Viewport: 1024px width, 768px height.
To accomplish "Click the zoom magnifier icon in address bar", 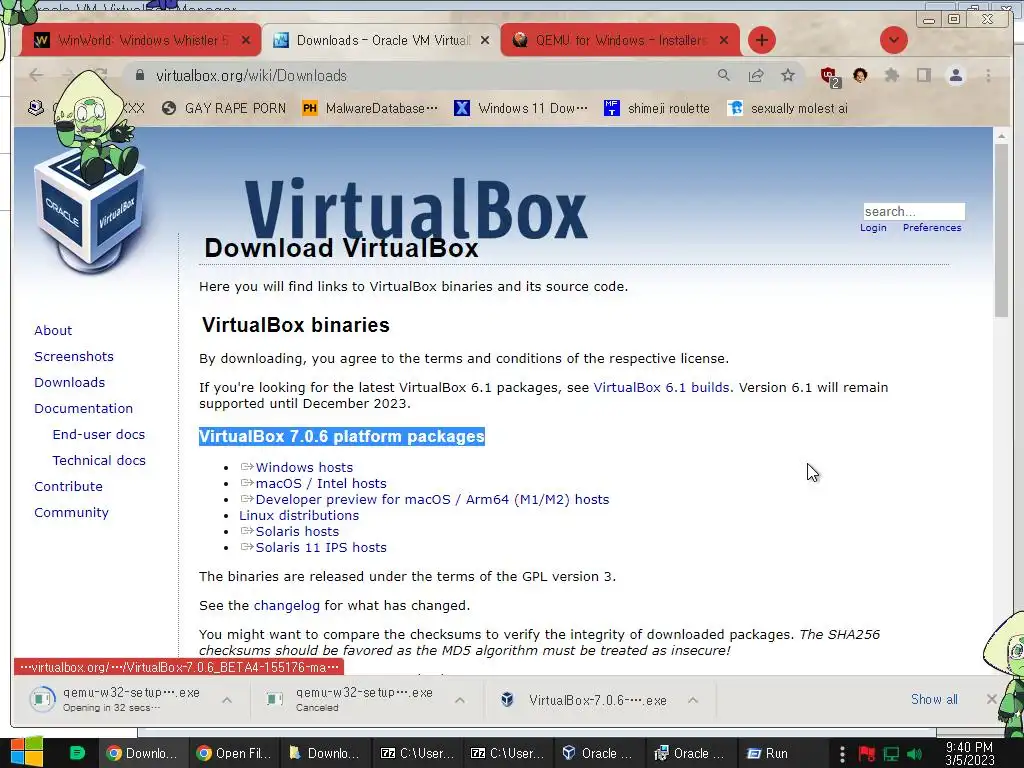I will coord(724,76).
